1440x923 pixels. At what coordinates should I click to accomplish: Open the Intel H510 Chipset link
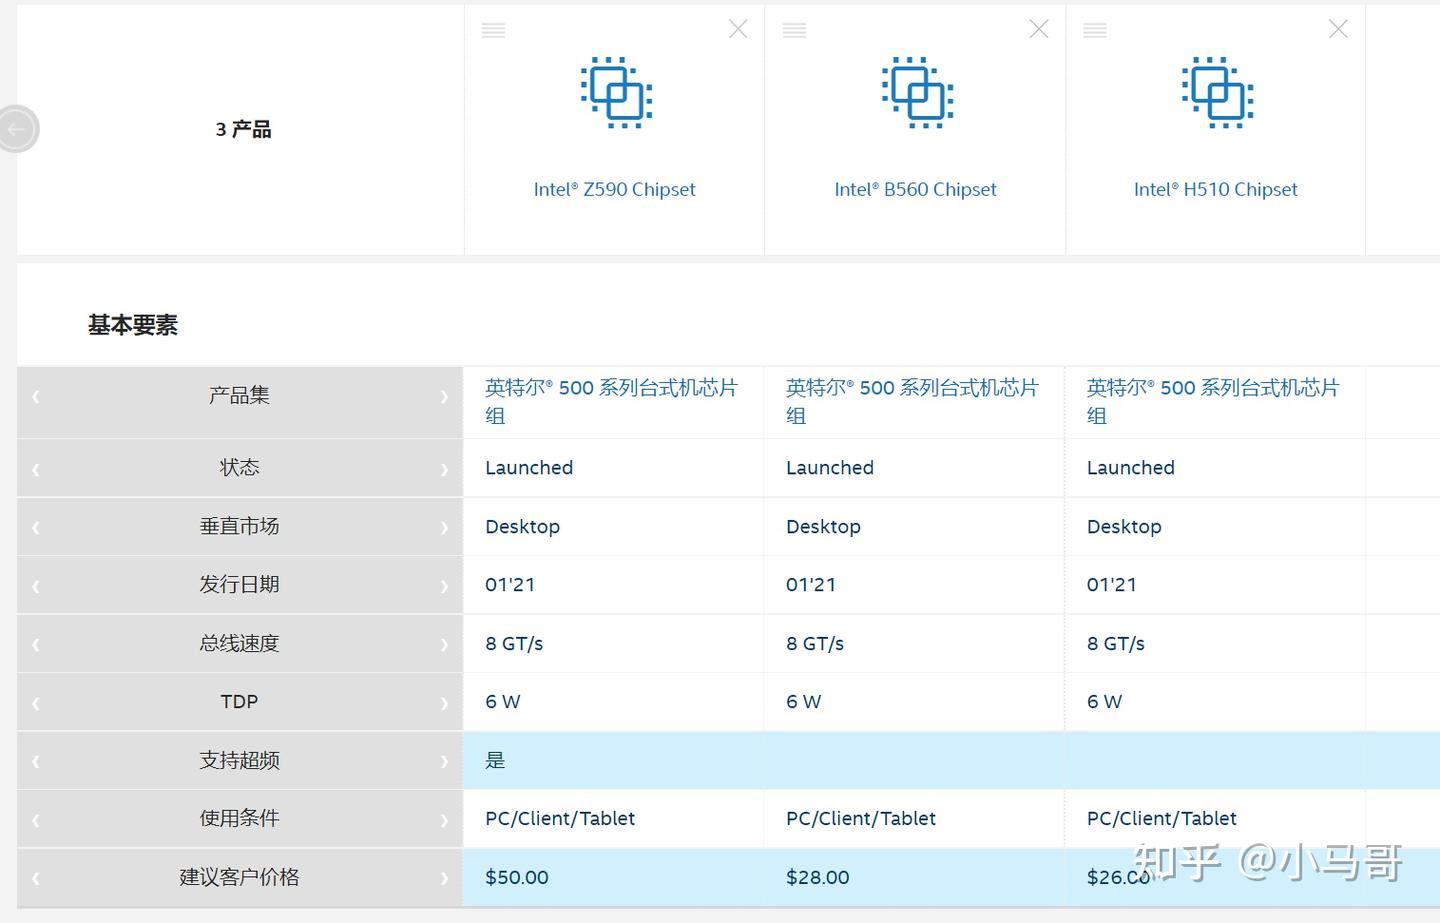click(x=1215, y=190)
